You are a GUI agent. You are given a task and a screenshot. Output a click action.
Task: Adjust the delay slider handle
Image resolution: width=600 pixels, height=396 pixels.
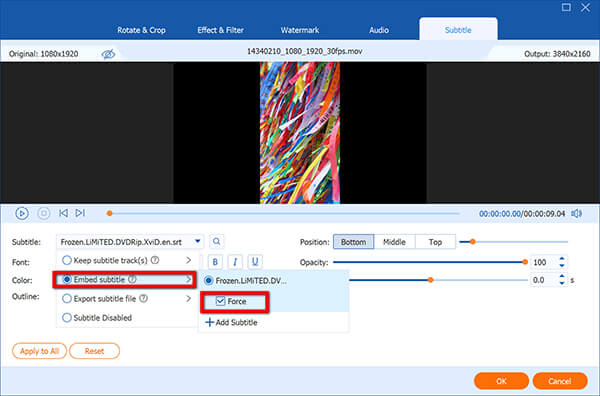pos(430,280)
